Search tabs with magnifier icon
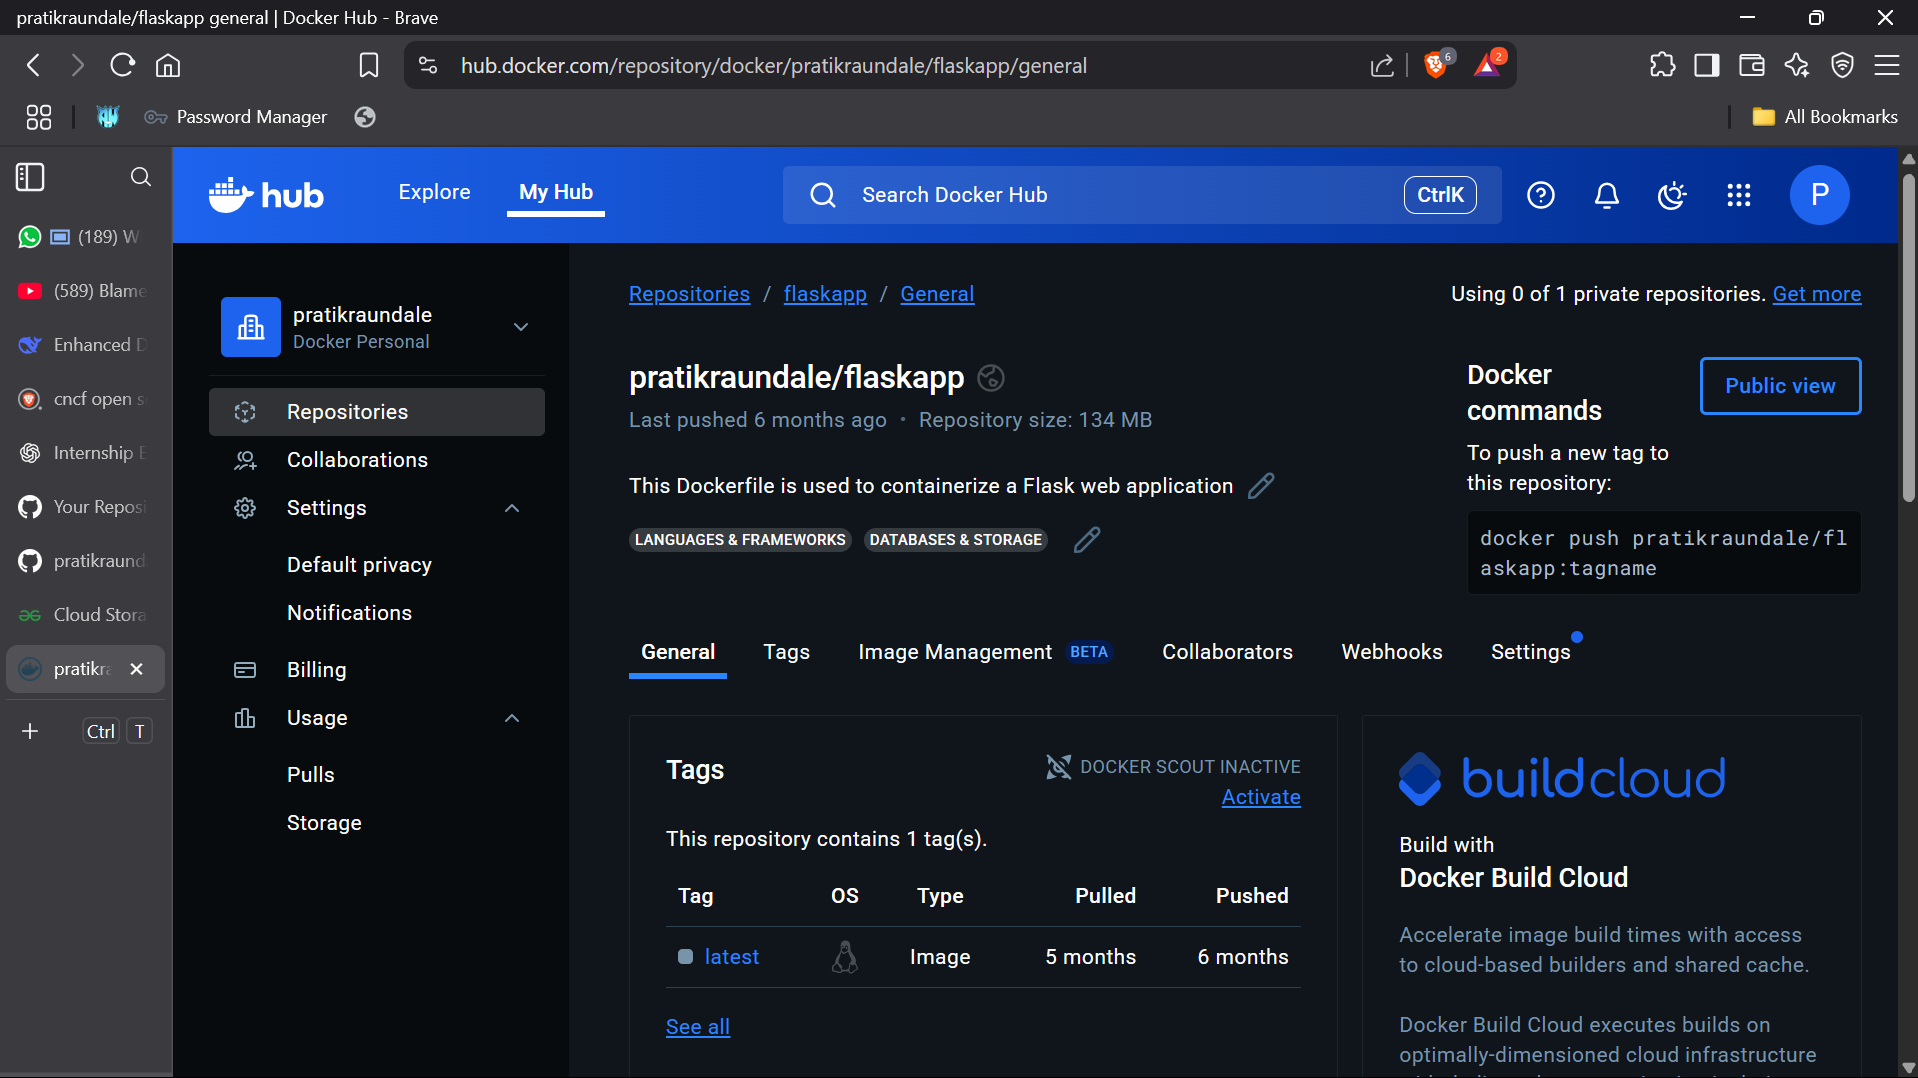 [x=141, y=177]
